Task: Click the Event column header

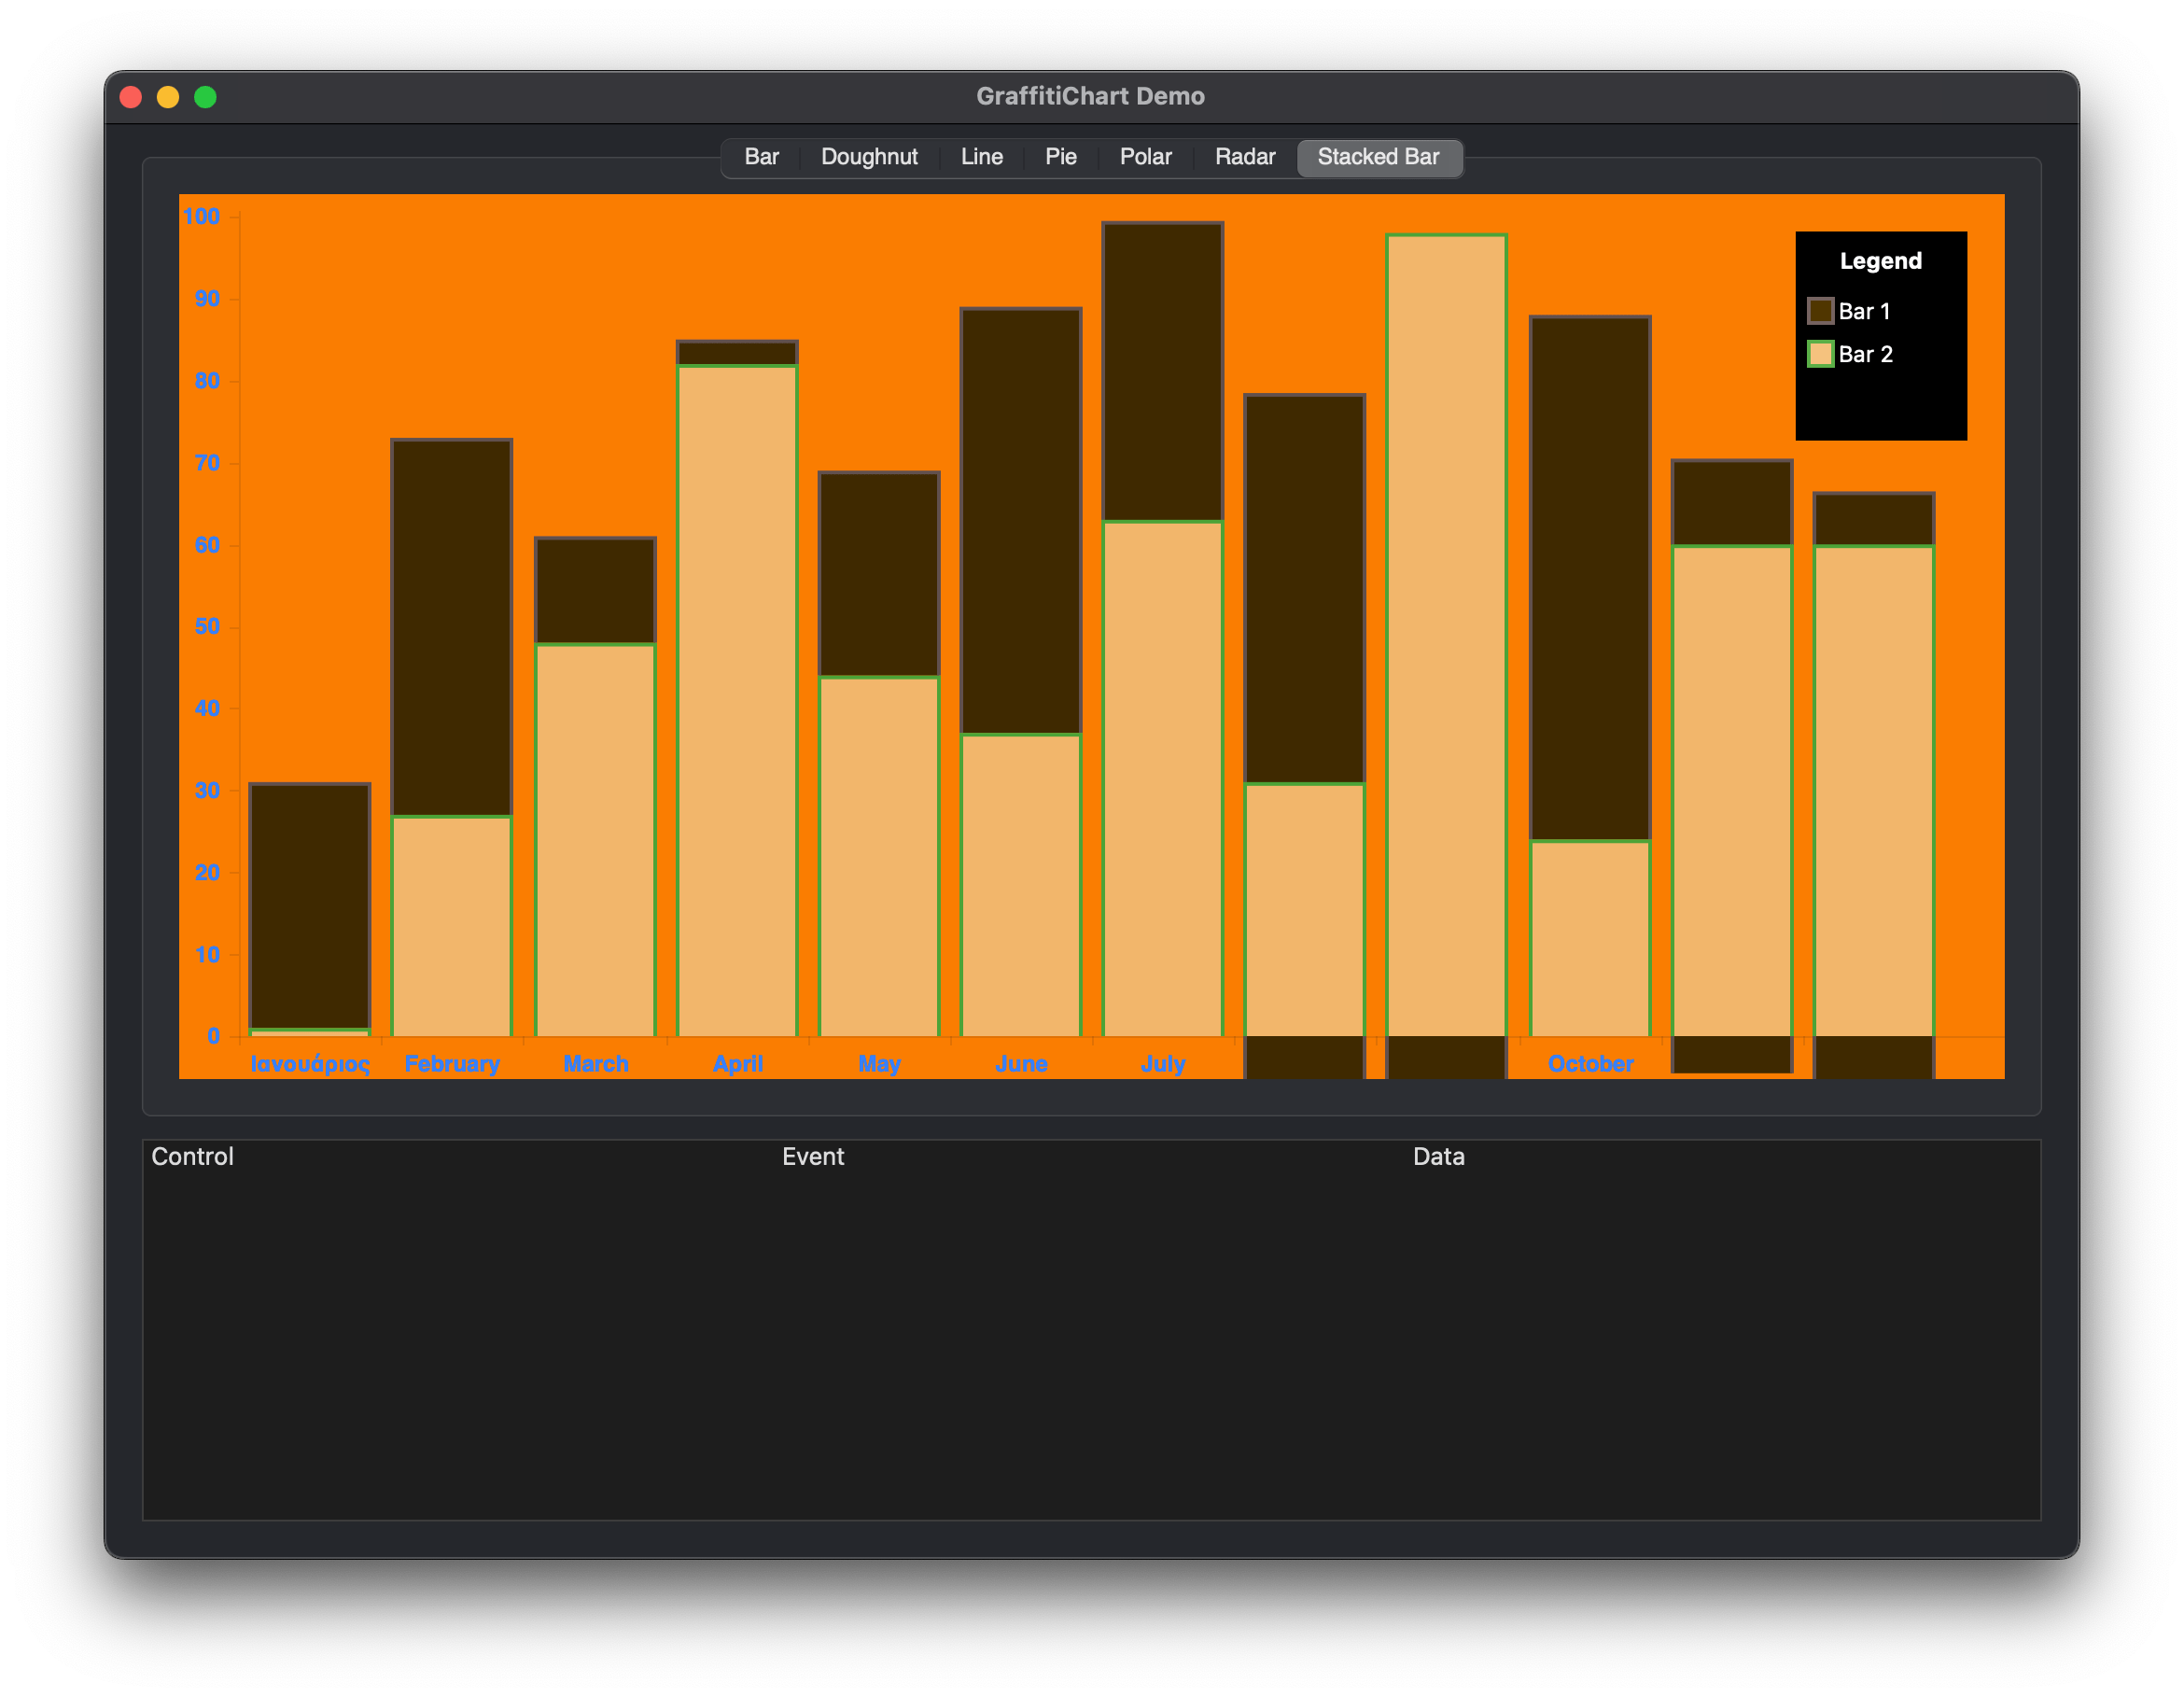Action: click(x=812, y=1156)
